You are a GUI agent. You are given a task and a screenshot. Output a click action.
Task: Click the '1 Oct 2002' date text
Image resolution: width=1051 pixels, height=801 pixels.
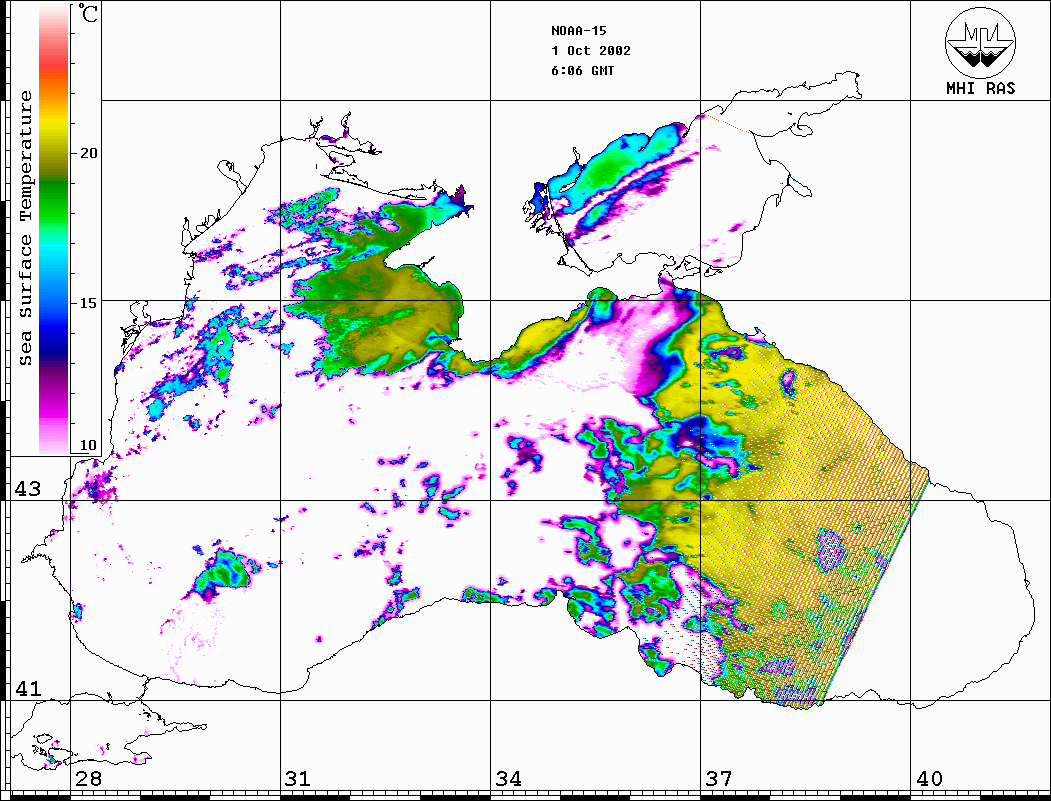tap(591, 51)
